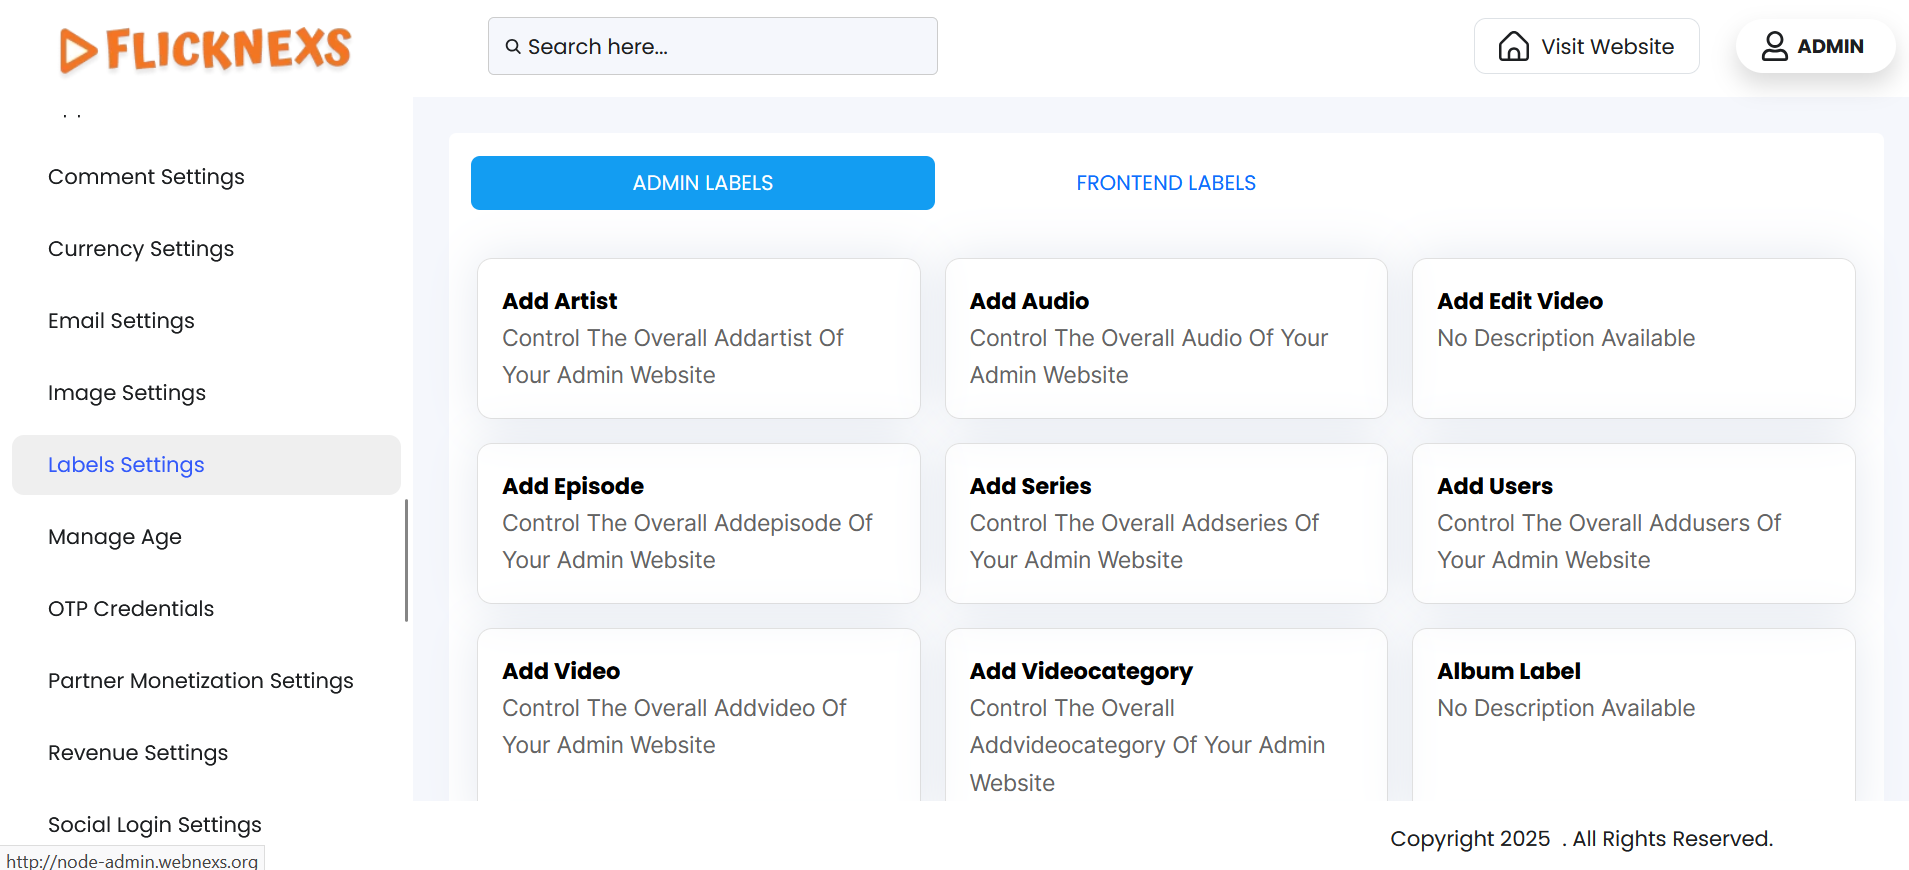The height and width of the screenshot is (870, 1909).
Task: Click the home icon beside Visit Website
Action: pyautogui.click(x=1513, y=47)
